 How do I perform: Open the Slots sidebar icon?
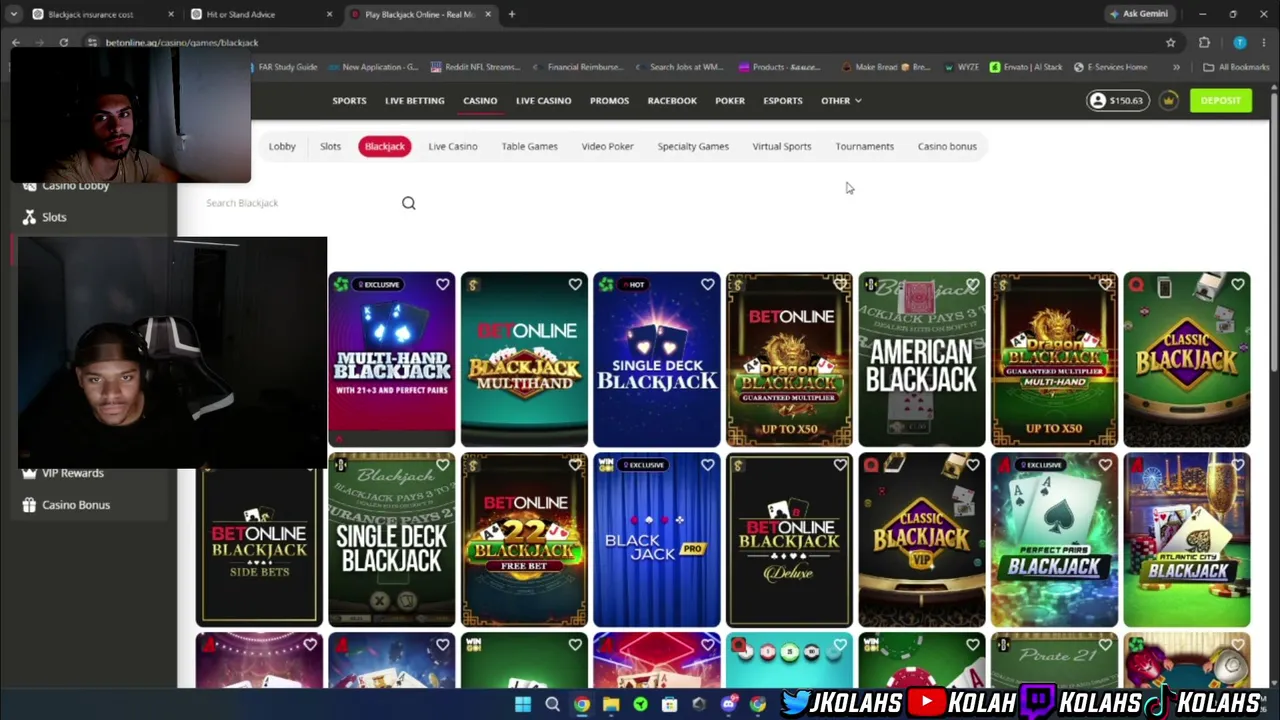point(29,217)
